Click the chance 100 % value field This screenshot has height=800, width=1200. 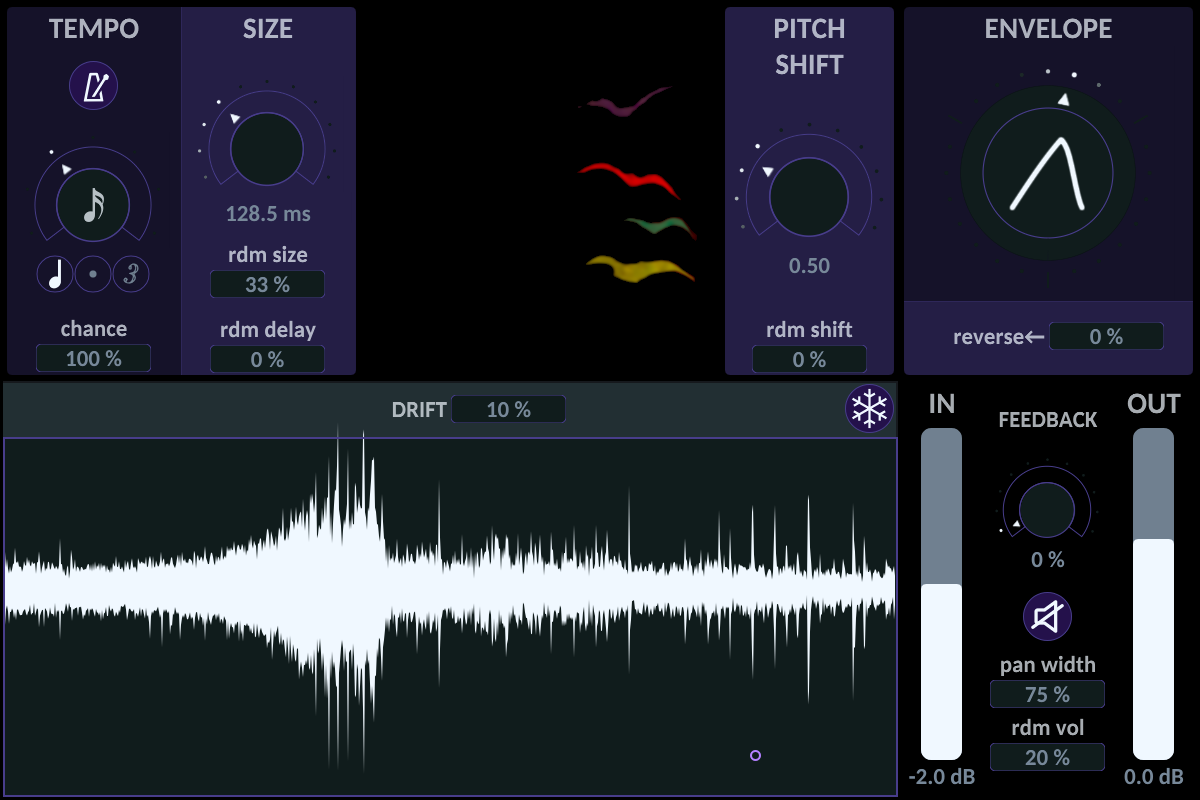tap(94, 358)
